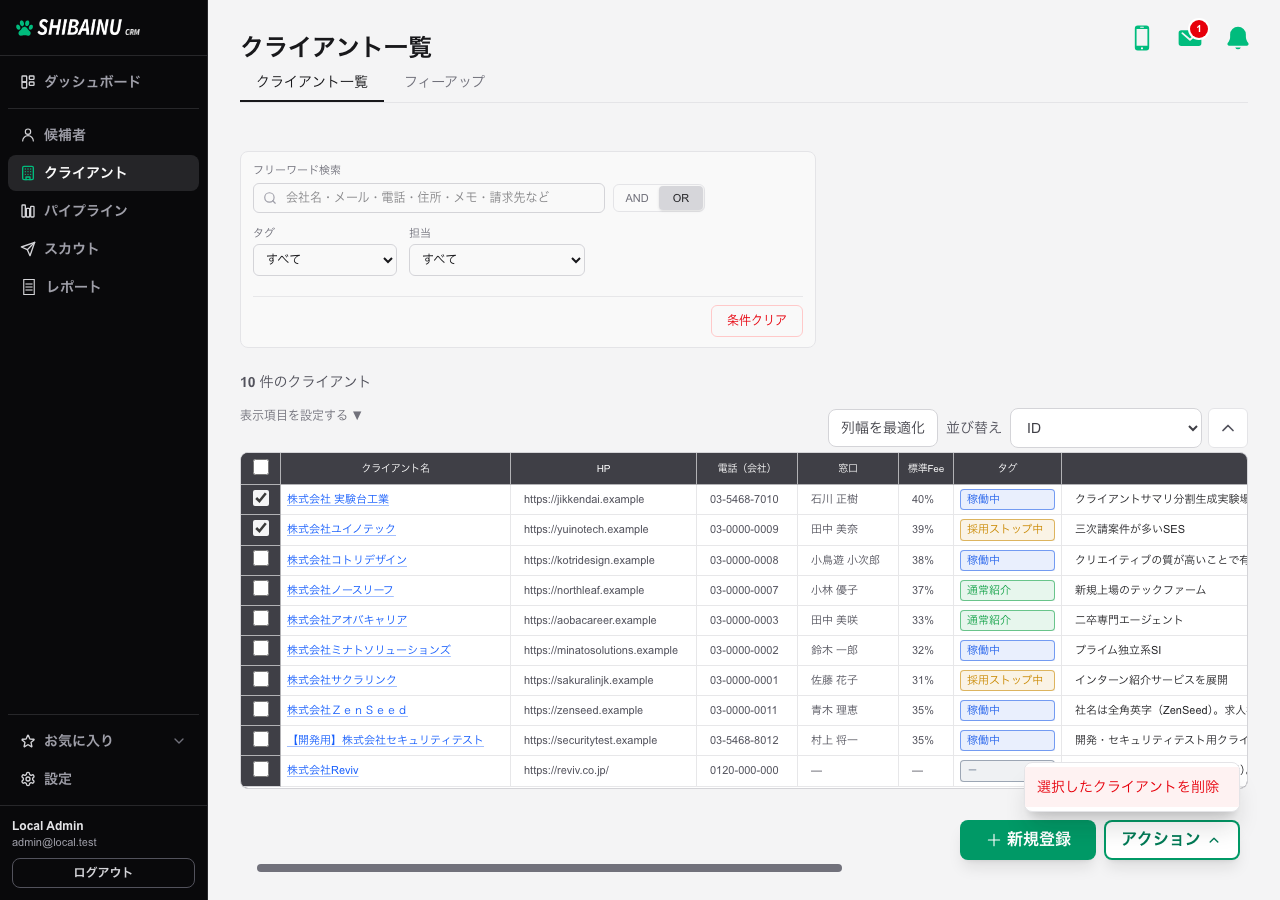The image size is (1280, 900).
Task: Check 株式会社Reviv row checkbox
Action: (261, 769)
